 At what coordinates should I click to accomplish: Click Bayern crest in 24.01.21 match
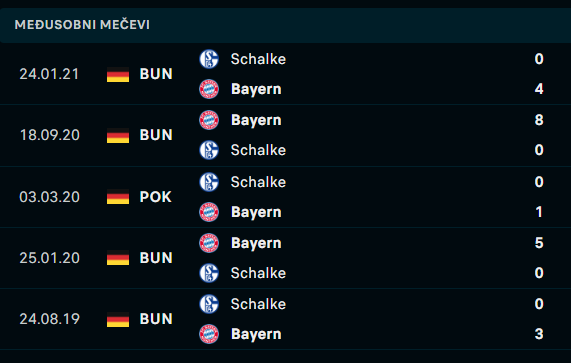point(209,89)
